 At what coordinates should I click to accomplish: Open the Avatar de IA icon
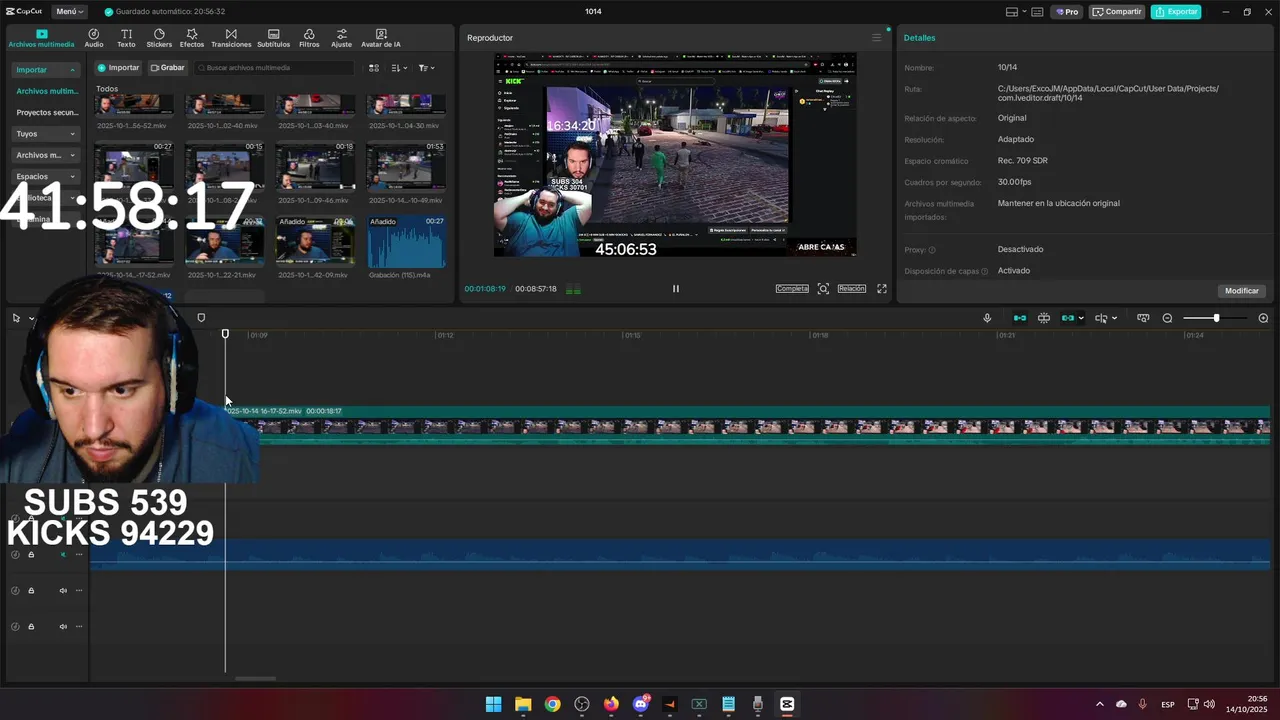click(381, 38)
